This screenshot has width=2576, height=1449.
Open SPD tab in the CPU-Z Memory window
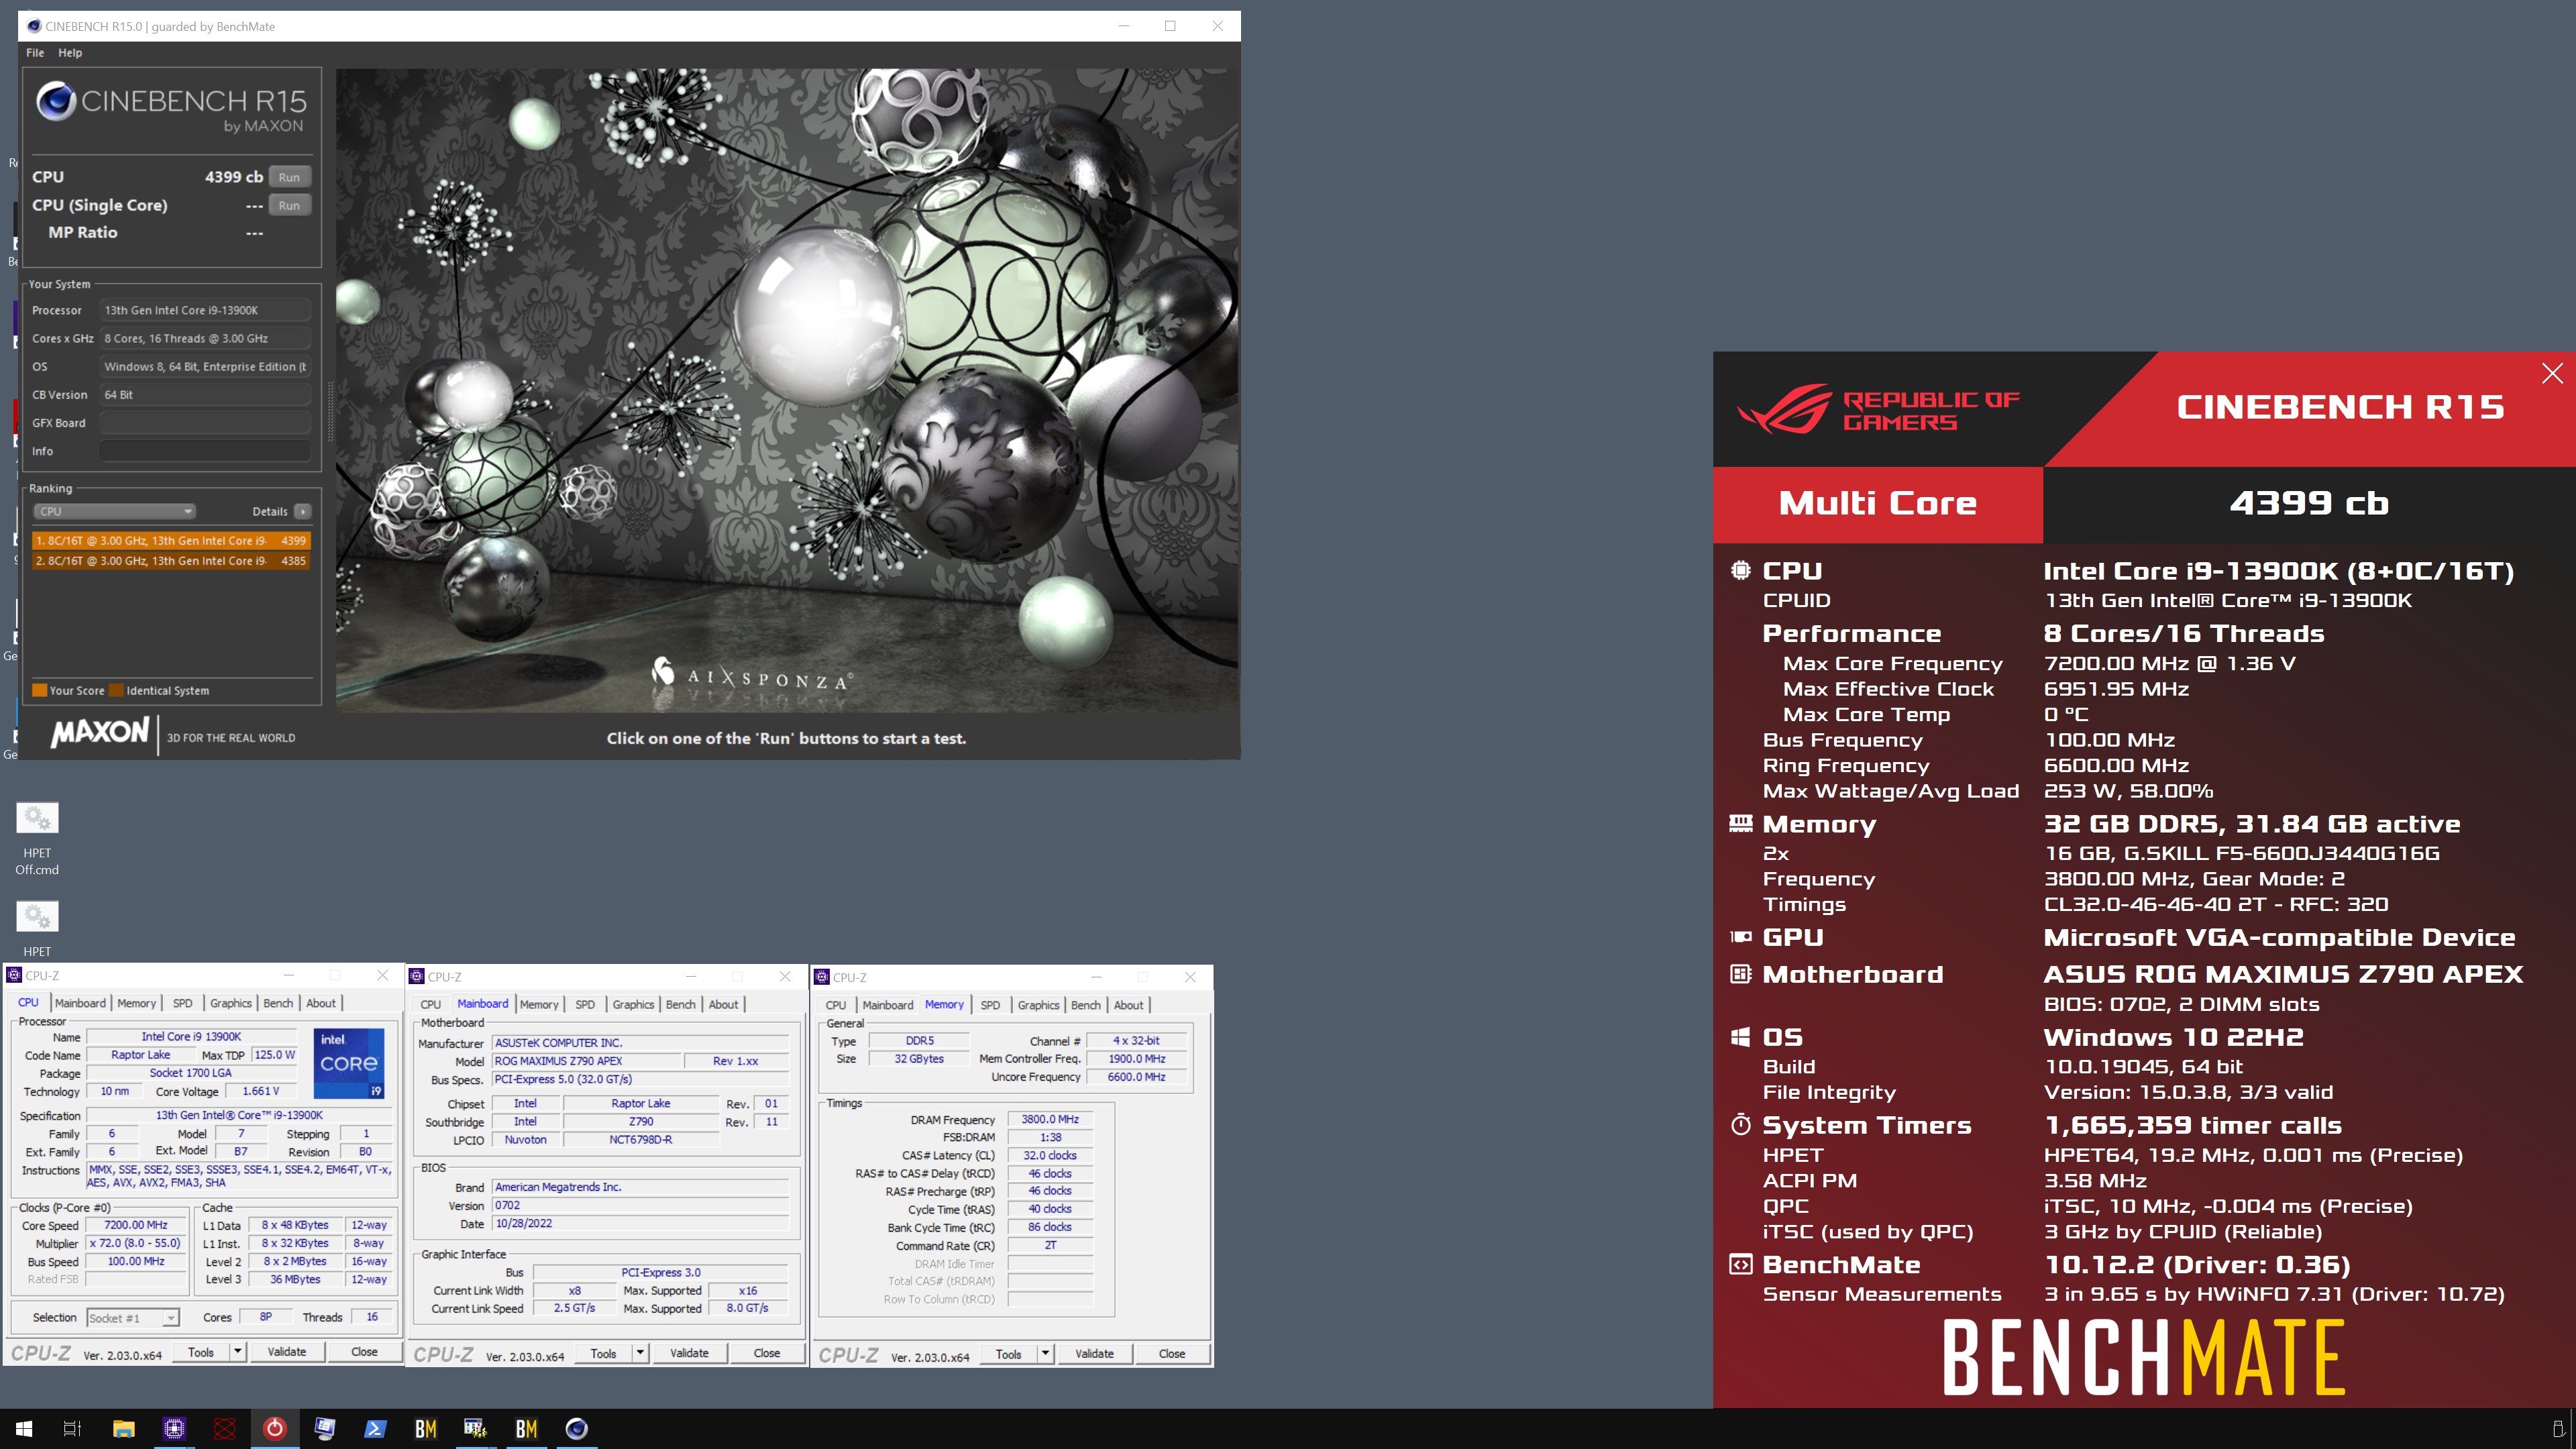(990, 1005)
